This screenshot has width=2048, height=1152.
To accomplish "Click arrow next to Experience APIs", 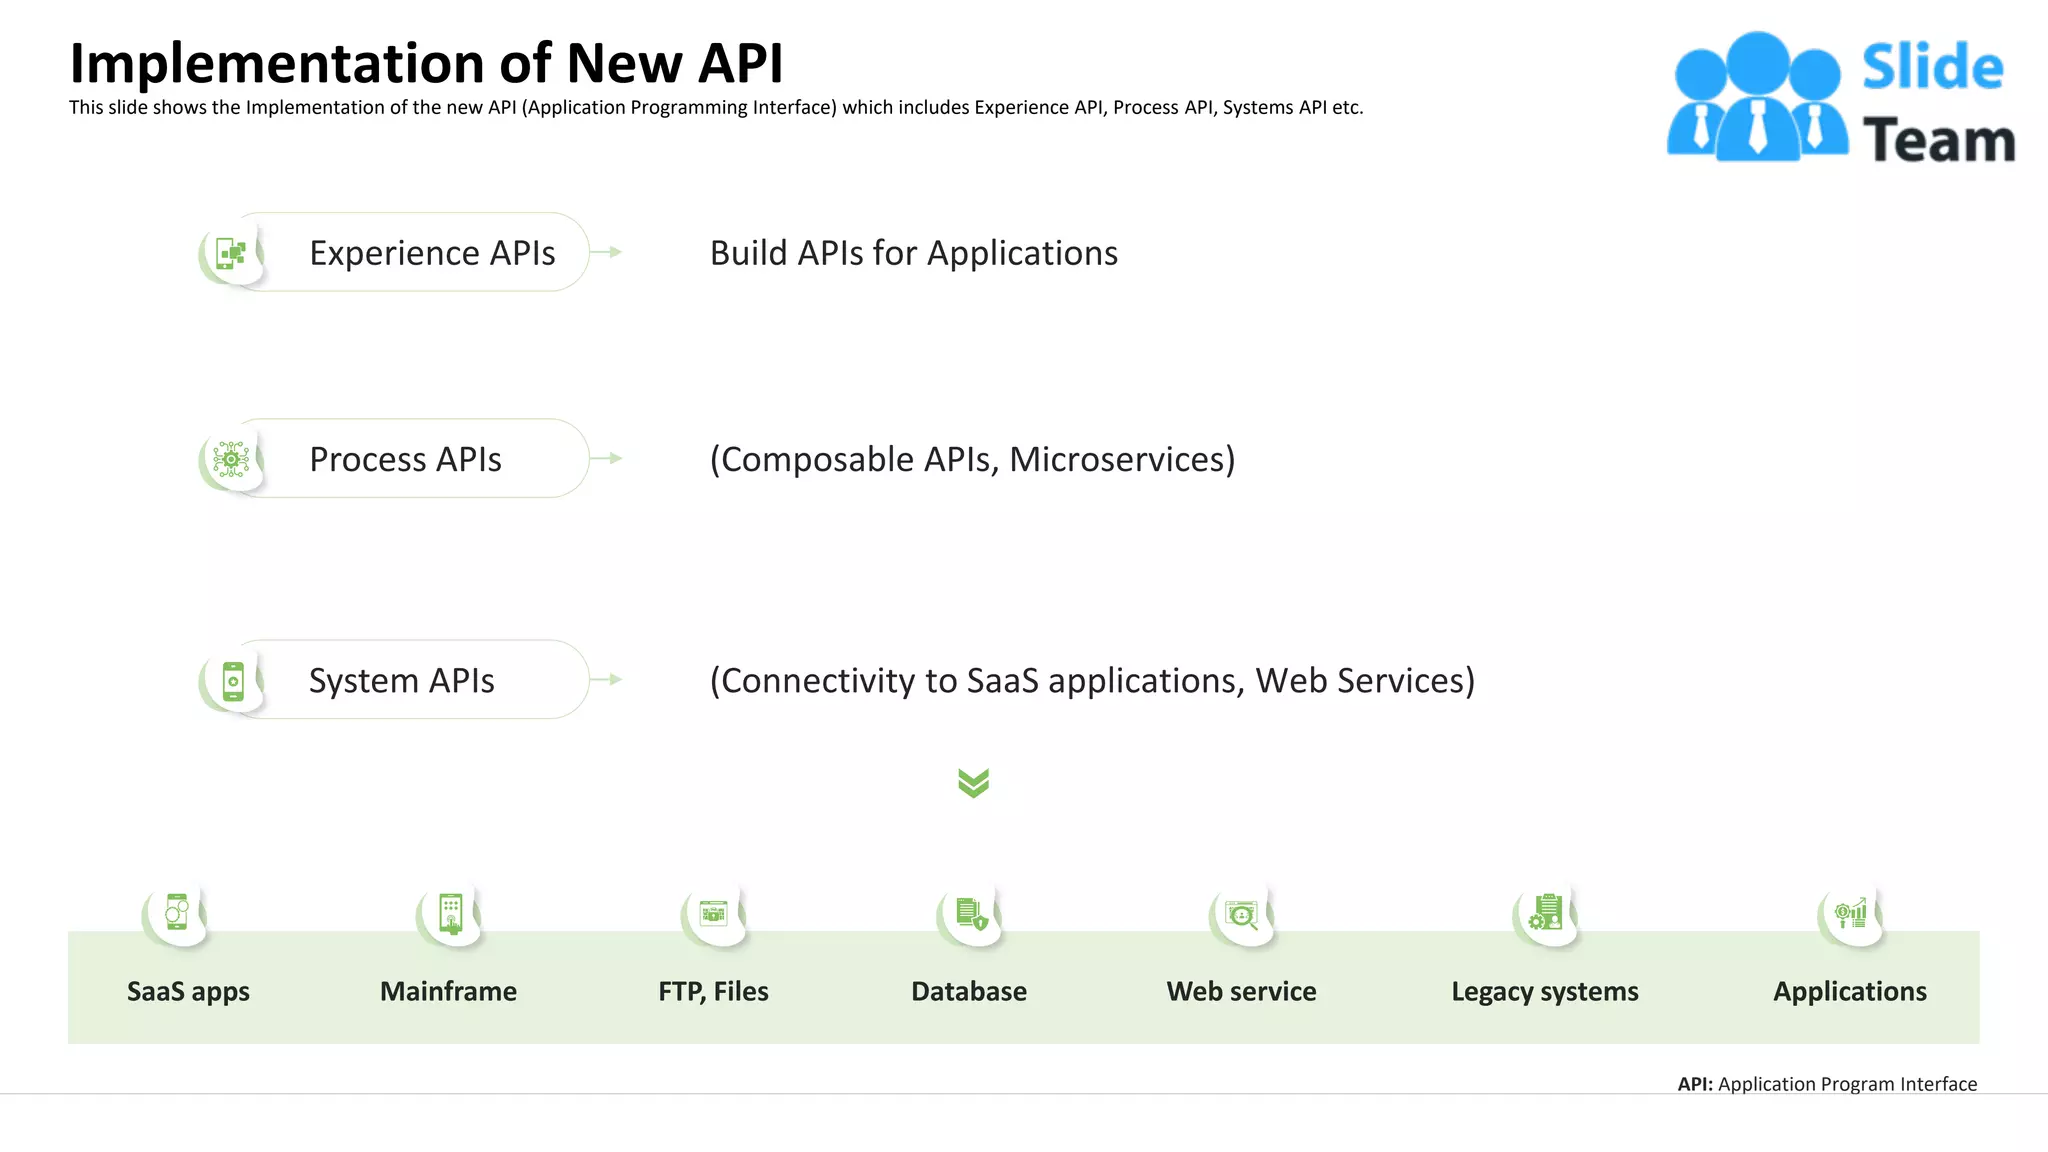I will [606, 252].
